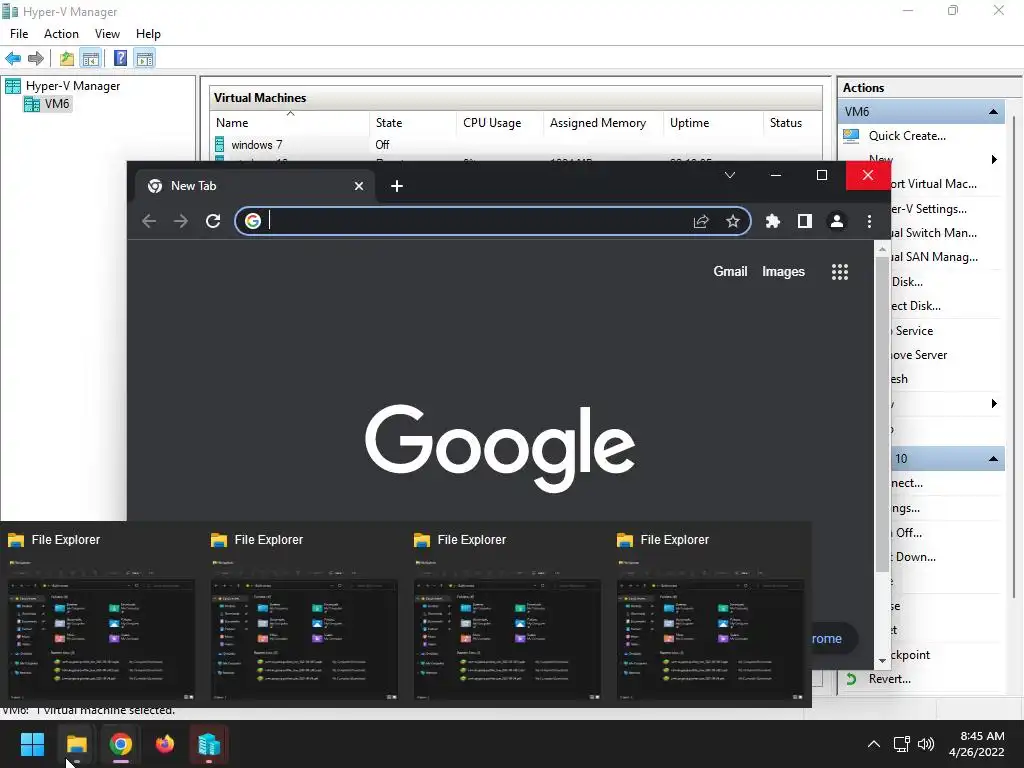Screen dimensions: 1024x768
Task: Click the Hyper-V Settings action
Action: pyautogui.click(x=928, y=209)
